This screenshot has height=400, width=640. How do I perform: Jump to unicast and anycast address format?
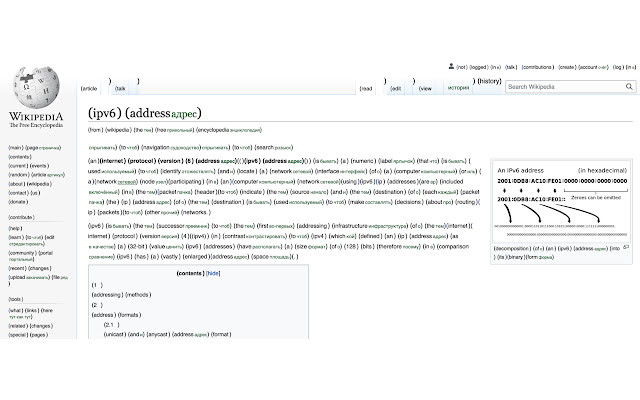[x=167, y=334]
